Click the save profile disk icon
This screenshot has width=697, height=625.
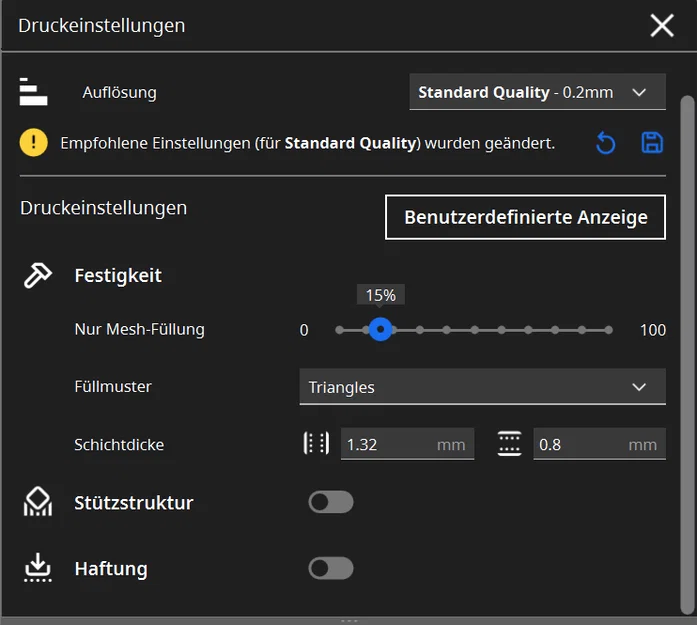tap(652, 143)
